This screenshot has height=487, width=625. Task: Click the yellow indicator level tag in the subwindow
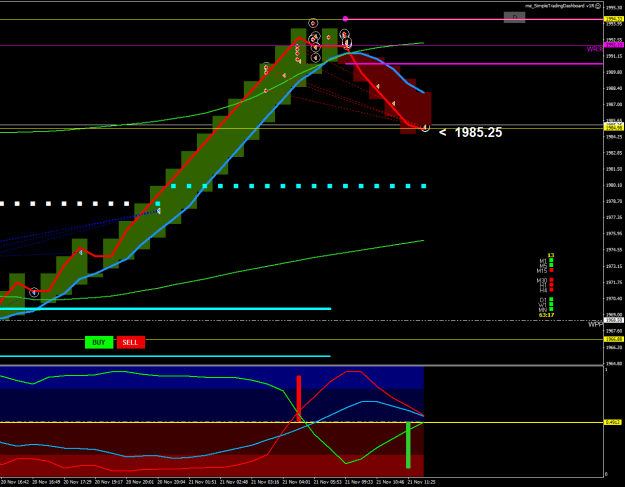(x=612, y=422)
